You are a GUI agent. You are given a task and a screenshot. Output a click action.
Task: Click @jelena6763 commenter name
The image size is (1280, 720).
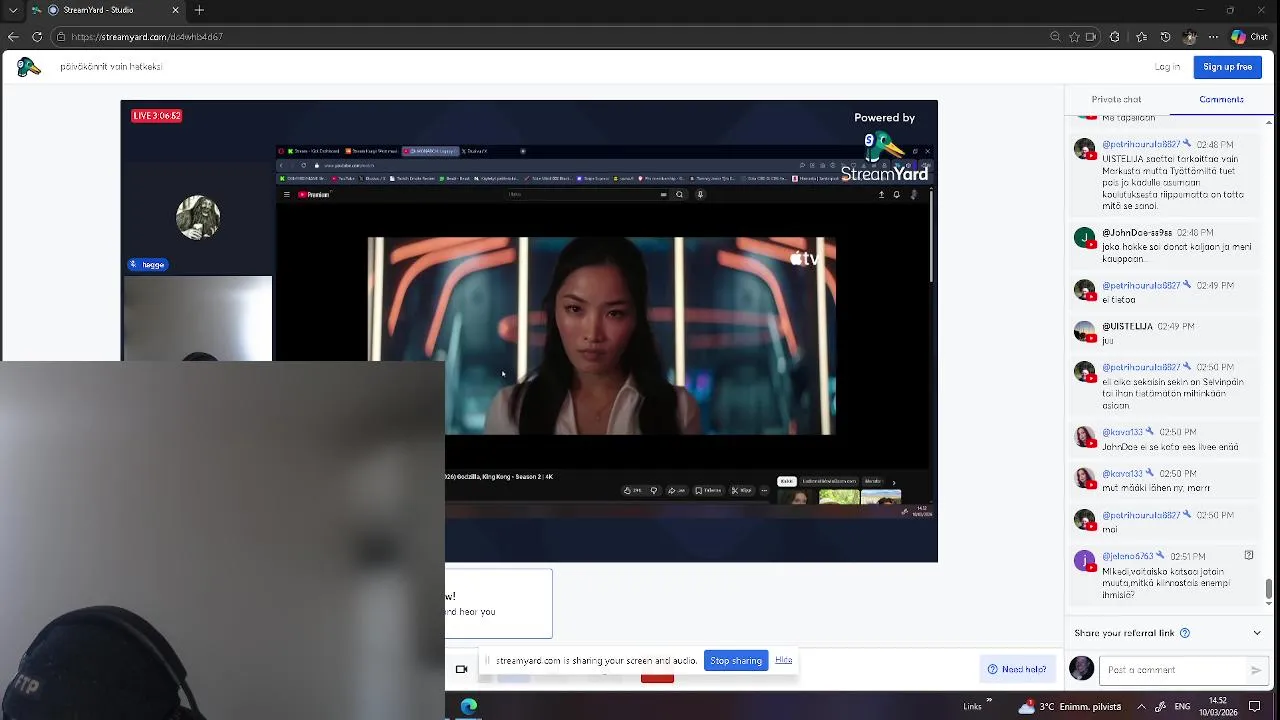[1127, 556]
